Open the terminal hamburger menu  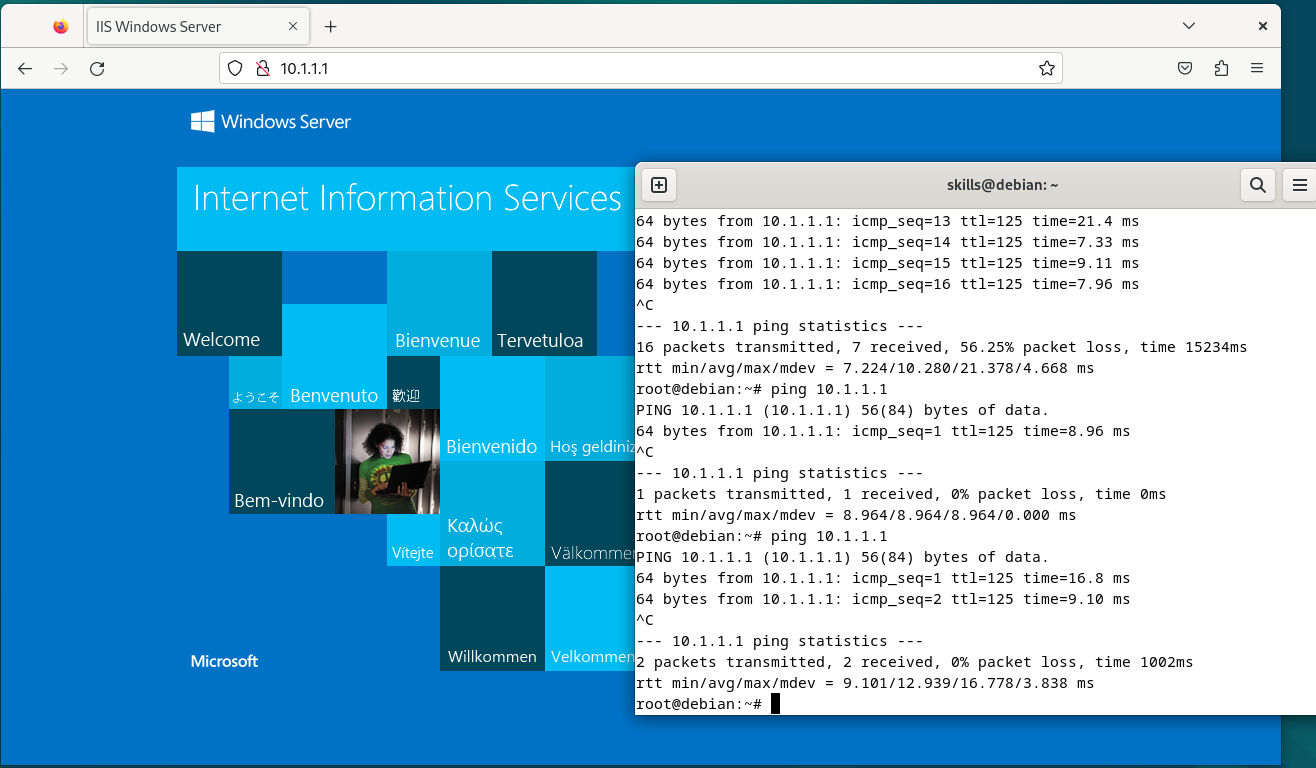(1300, 185)
